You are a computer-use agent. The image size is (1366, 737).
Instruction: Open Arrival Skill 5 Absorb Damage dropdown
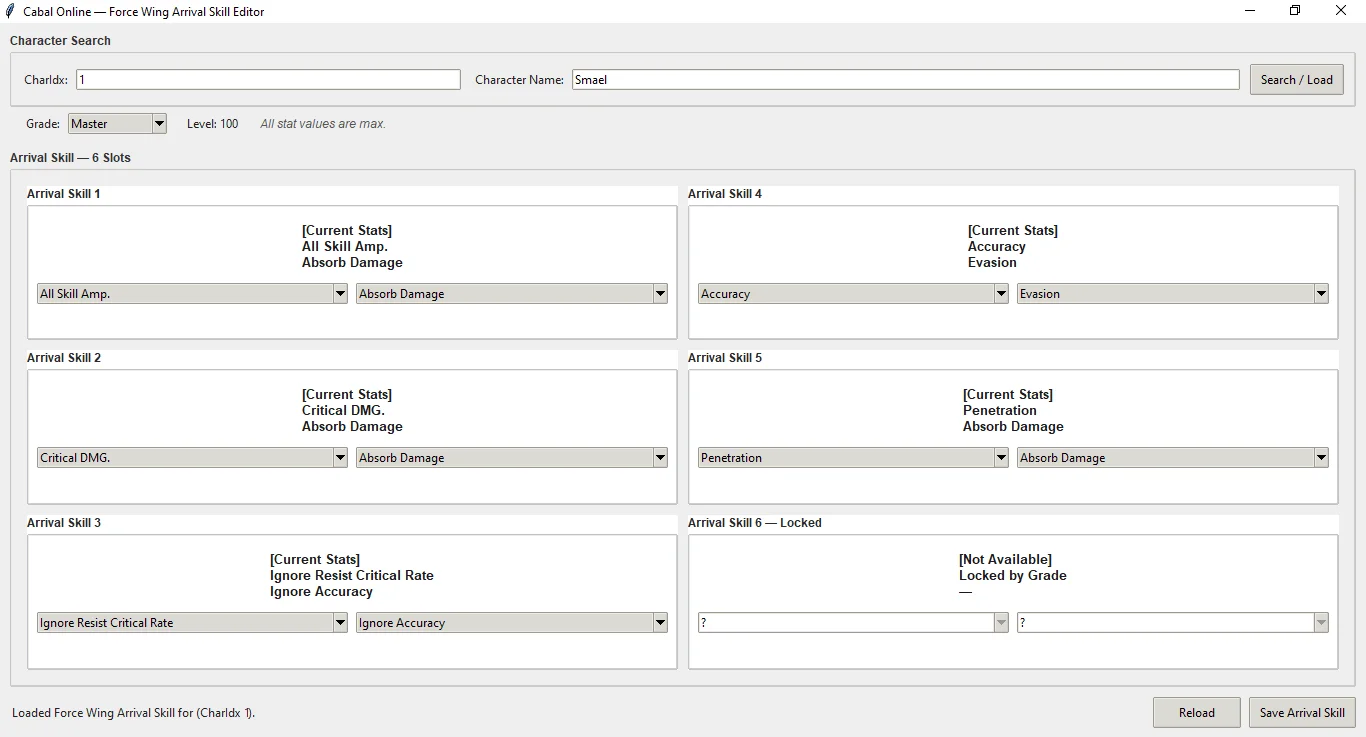click(1173, 458)
